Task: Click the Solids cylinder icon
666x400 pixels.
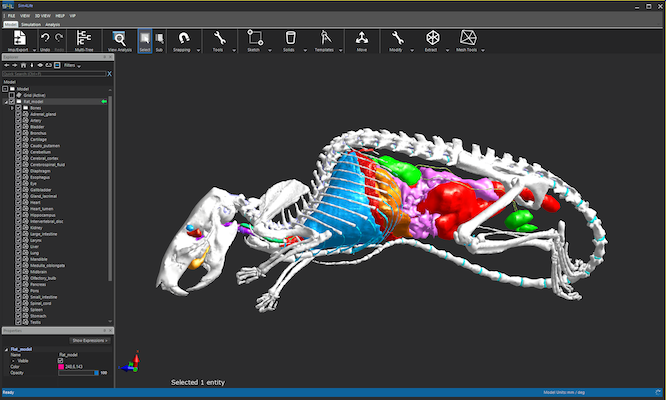Action: (289, 38)
